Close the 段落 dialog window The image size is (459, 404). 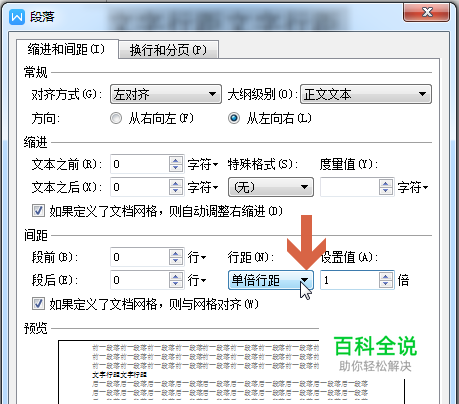click(x=427, y=13)
